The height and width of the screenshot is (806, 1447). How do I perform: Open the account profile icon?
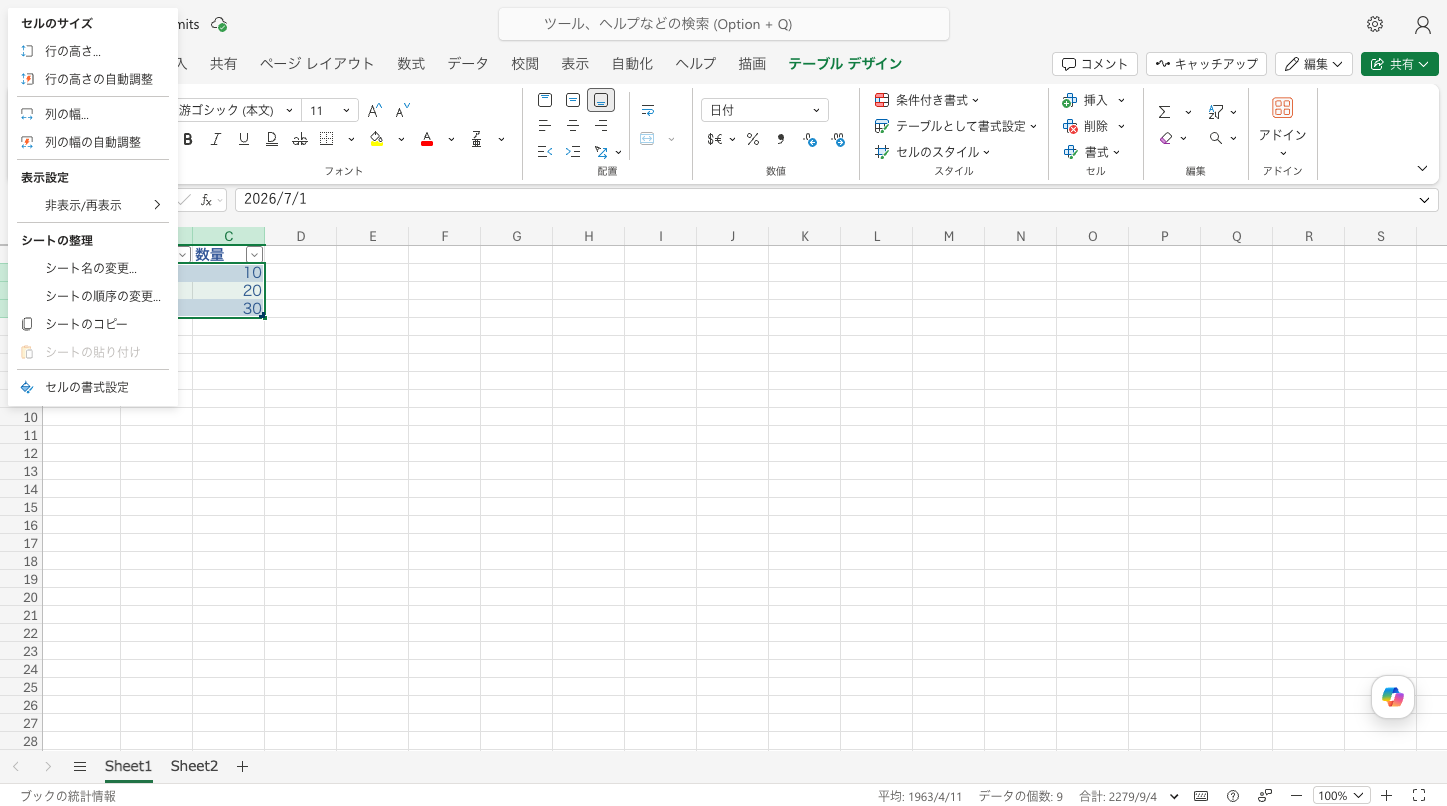point(1422,24)
